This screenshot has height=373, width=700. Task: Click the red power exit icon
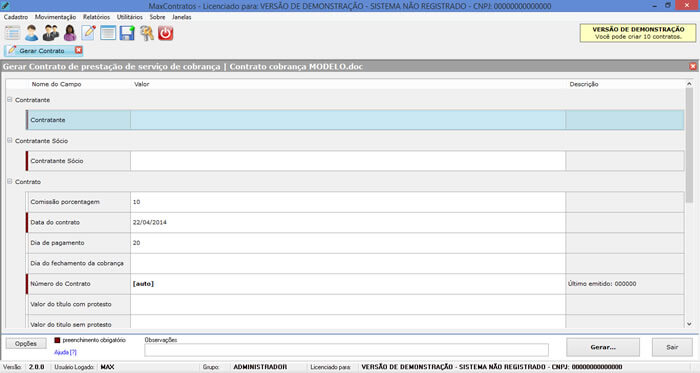166,33
